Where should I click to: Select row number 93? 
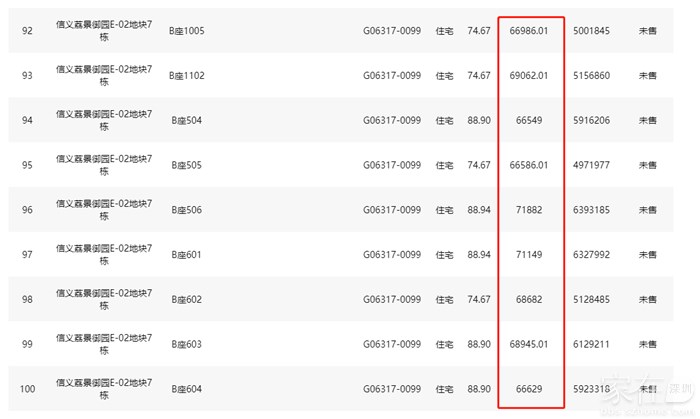27,76
